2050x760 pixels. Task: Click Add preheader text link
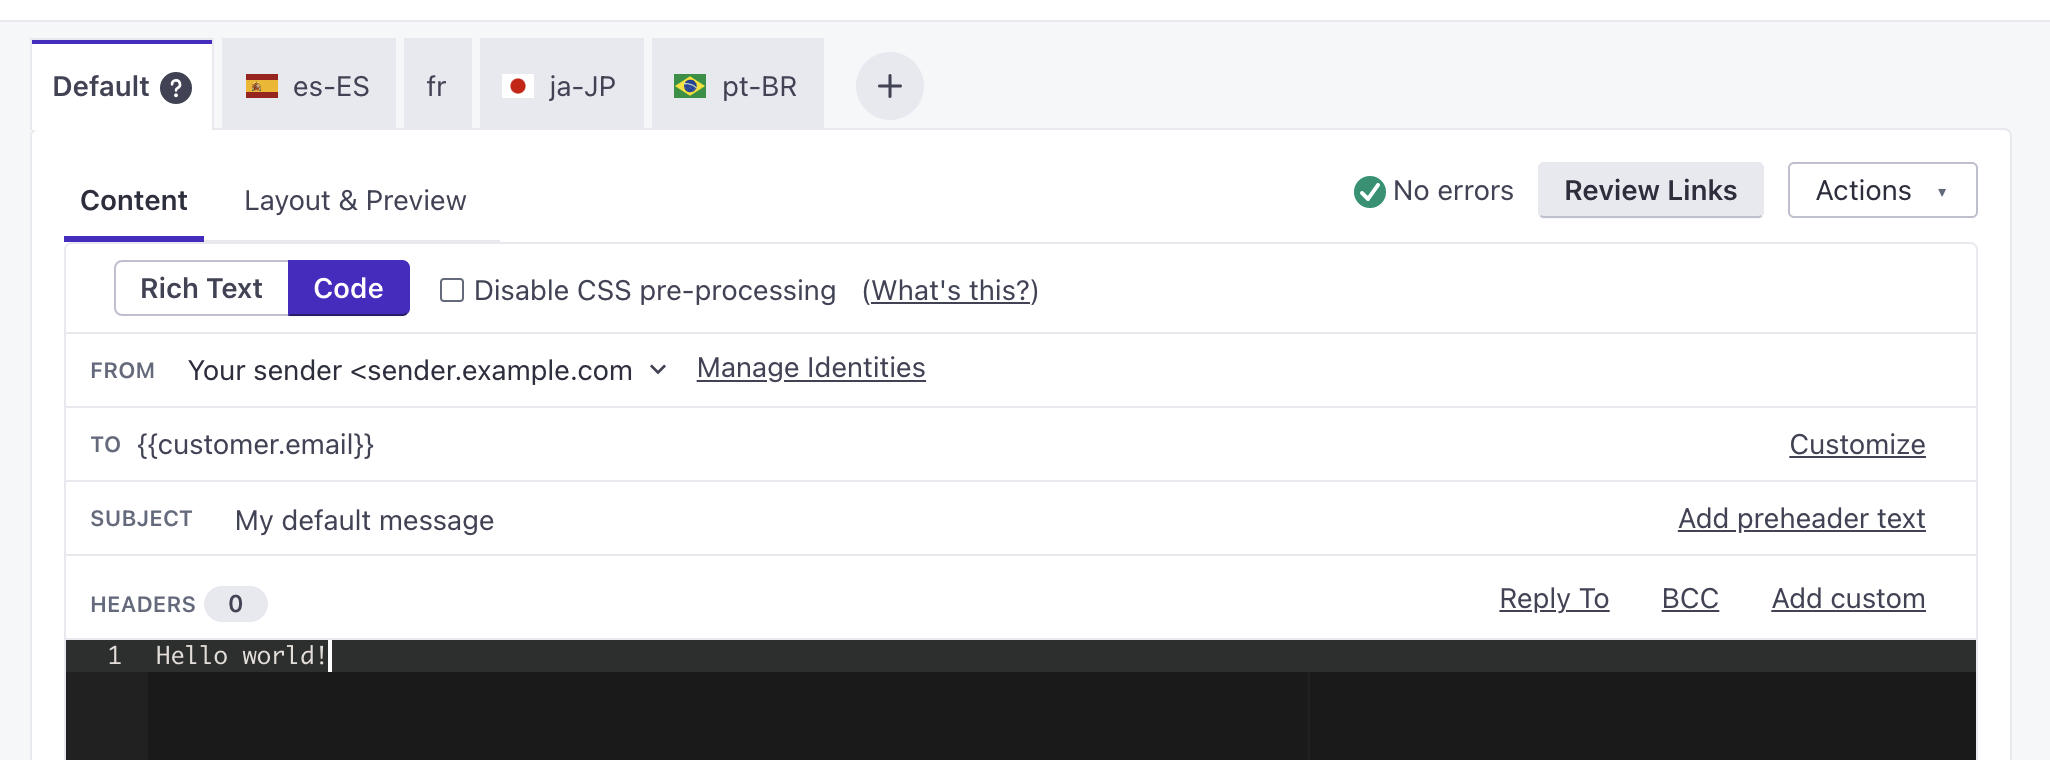pos(1801,518)
